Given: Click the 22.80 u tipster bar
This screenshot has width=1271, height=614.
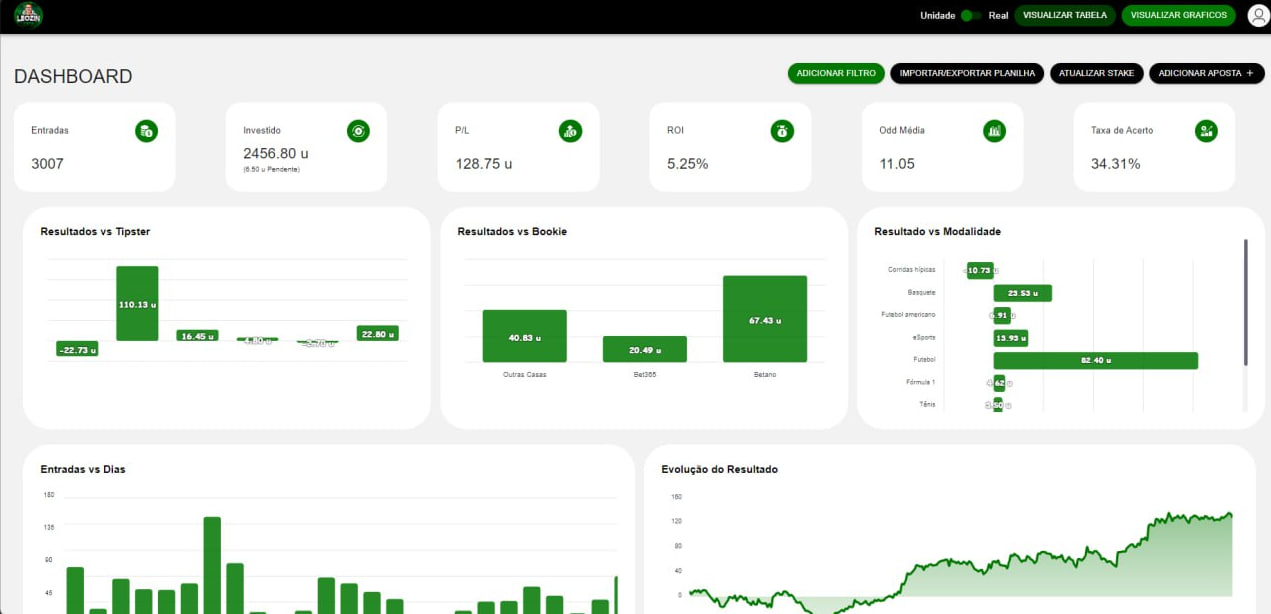Looking at the screenshot, I should click(x=377, y=334).
